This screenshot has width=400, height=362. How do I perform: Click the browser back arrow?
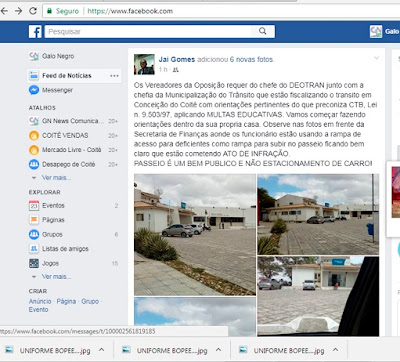pyautogui.click(x=4, y=11)
